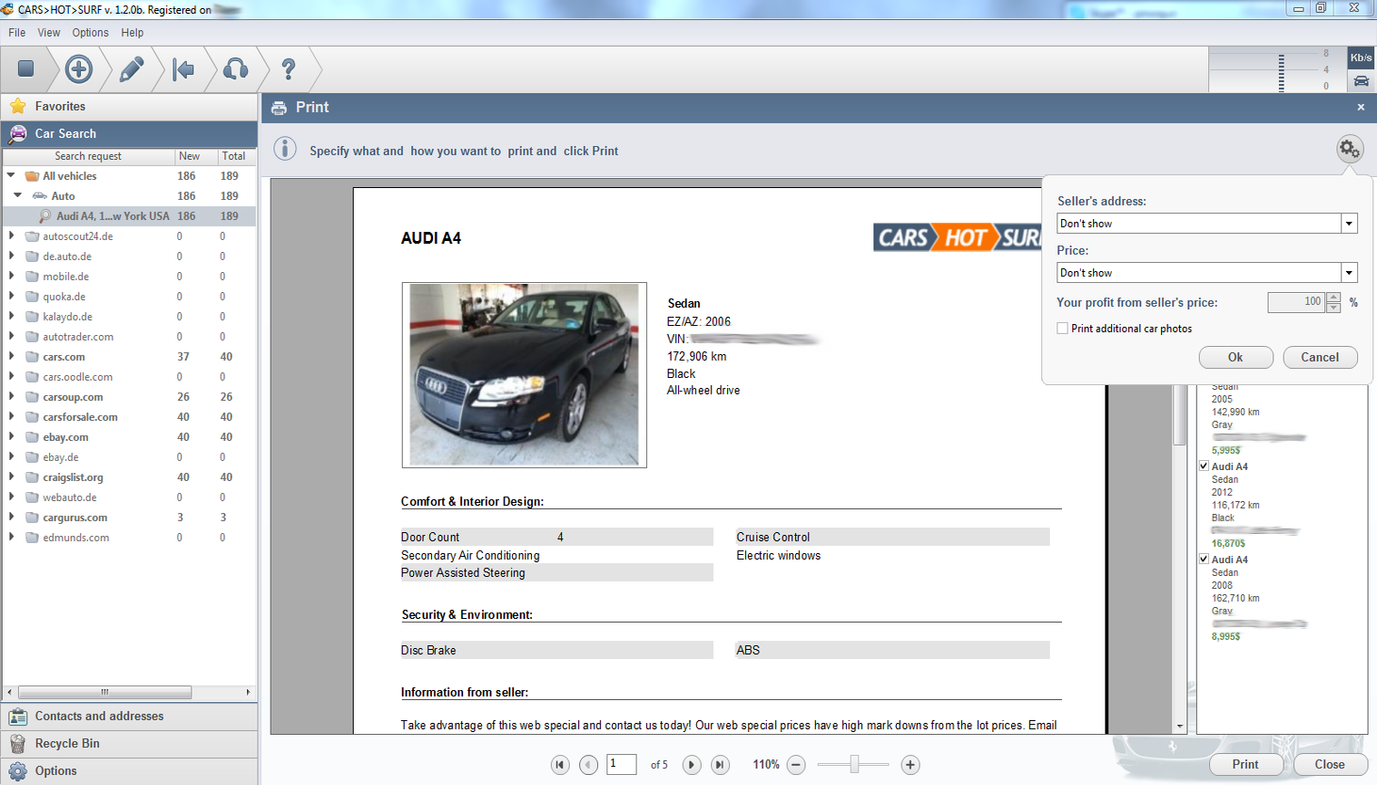This screenshot has width=1377, height=785.
Task: Click Cancel in settings popup
Action: (x=1320, y=357)
